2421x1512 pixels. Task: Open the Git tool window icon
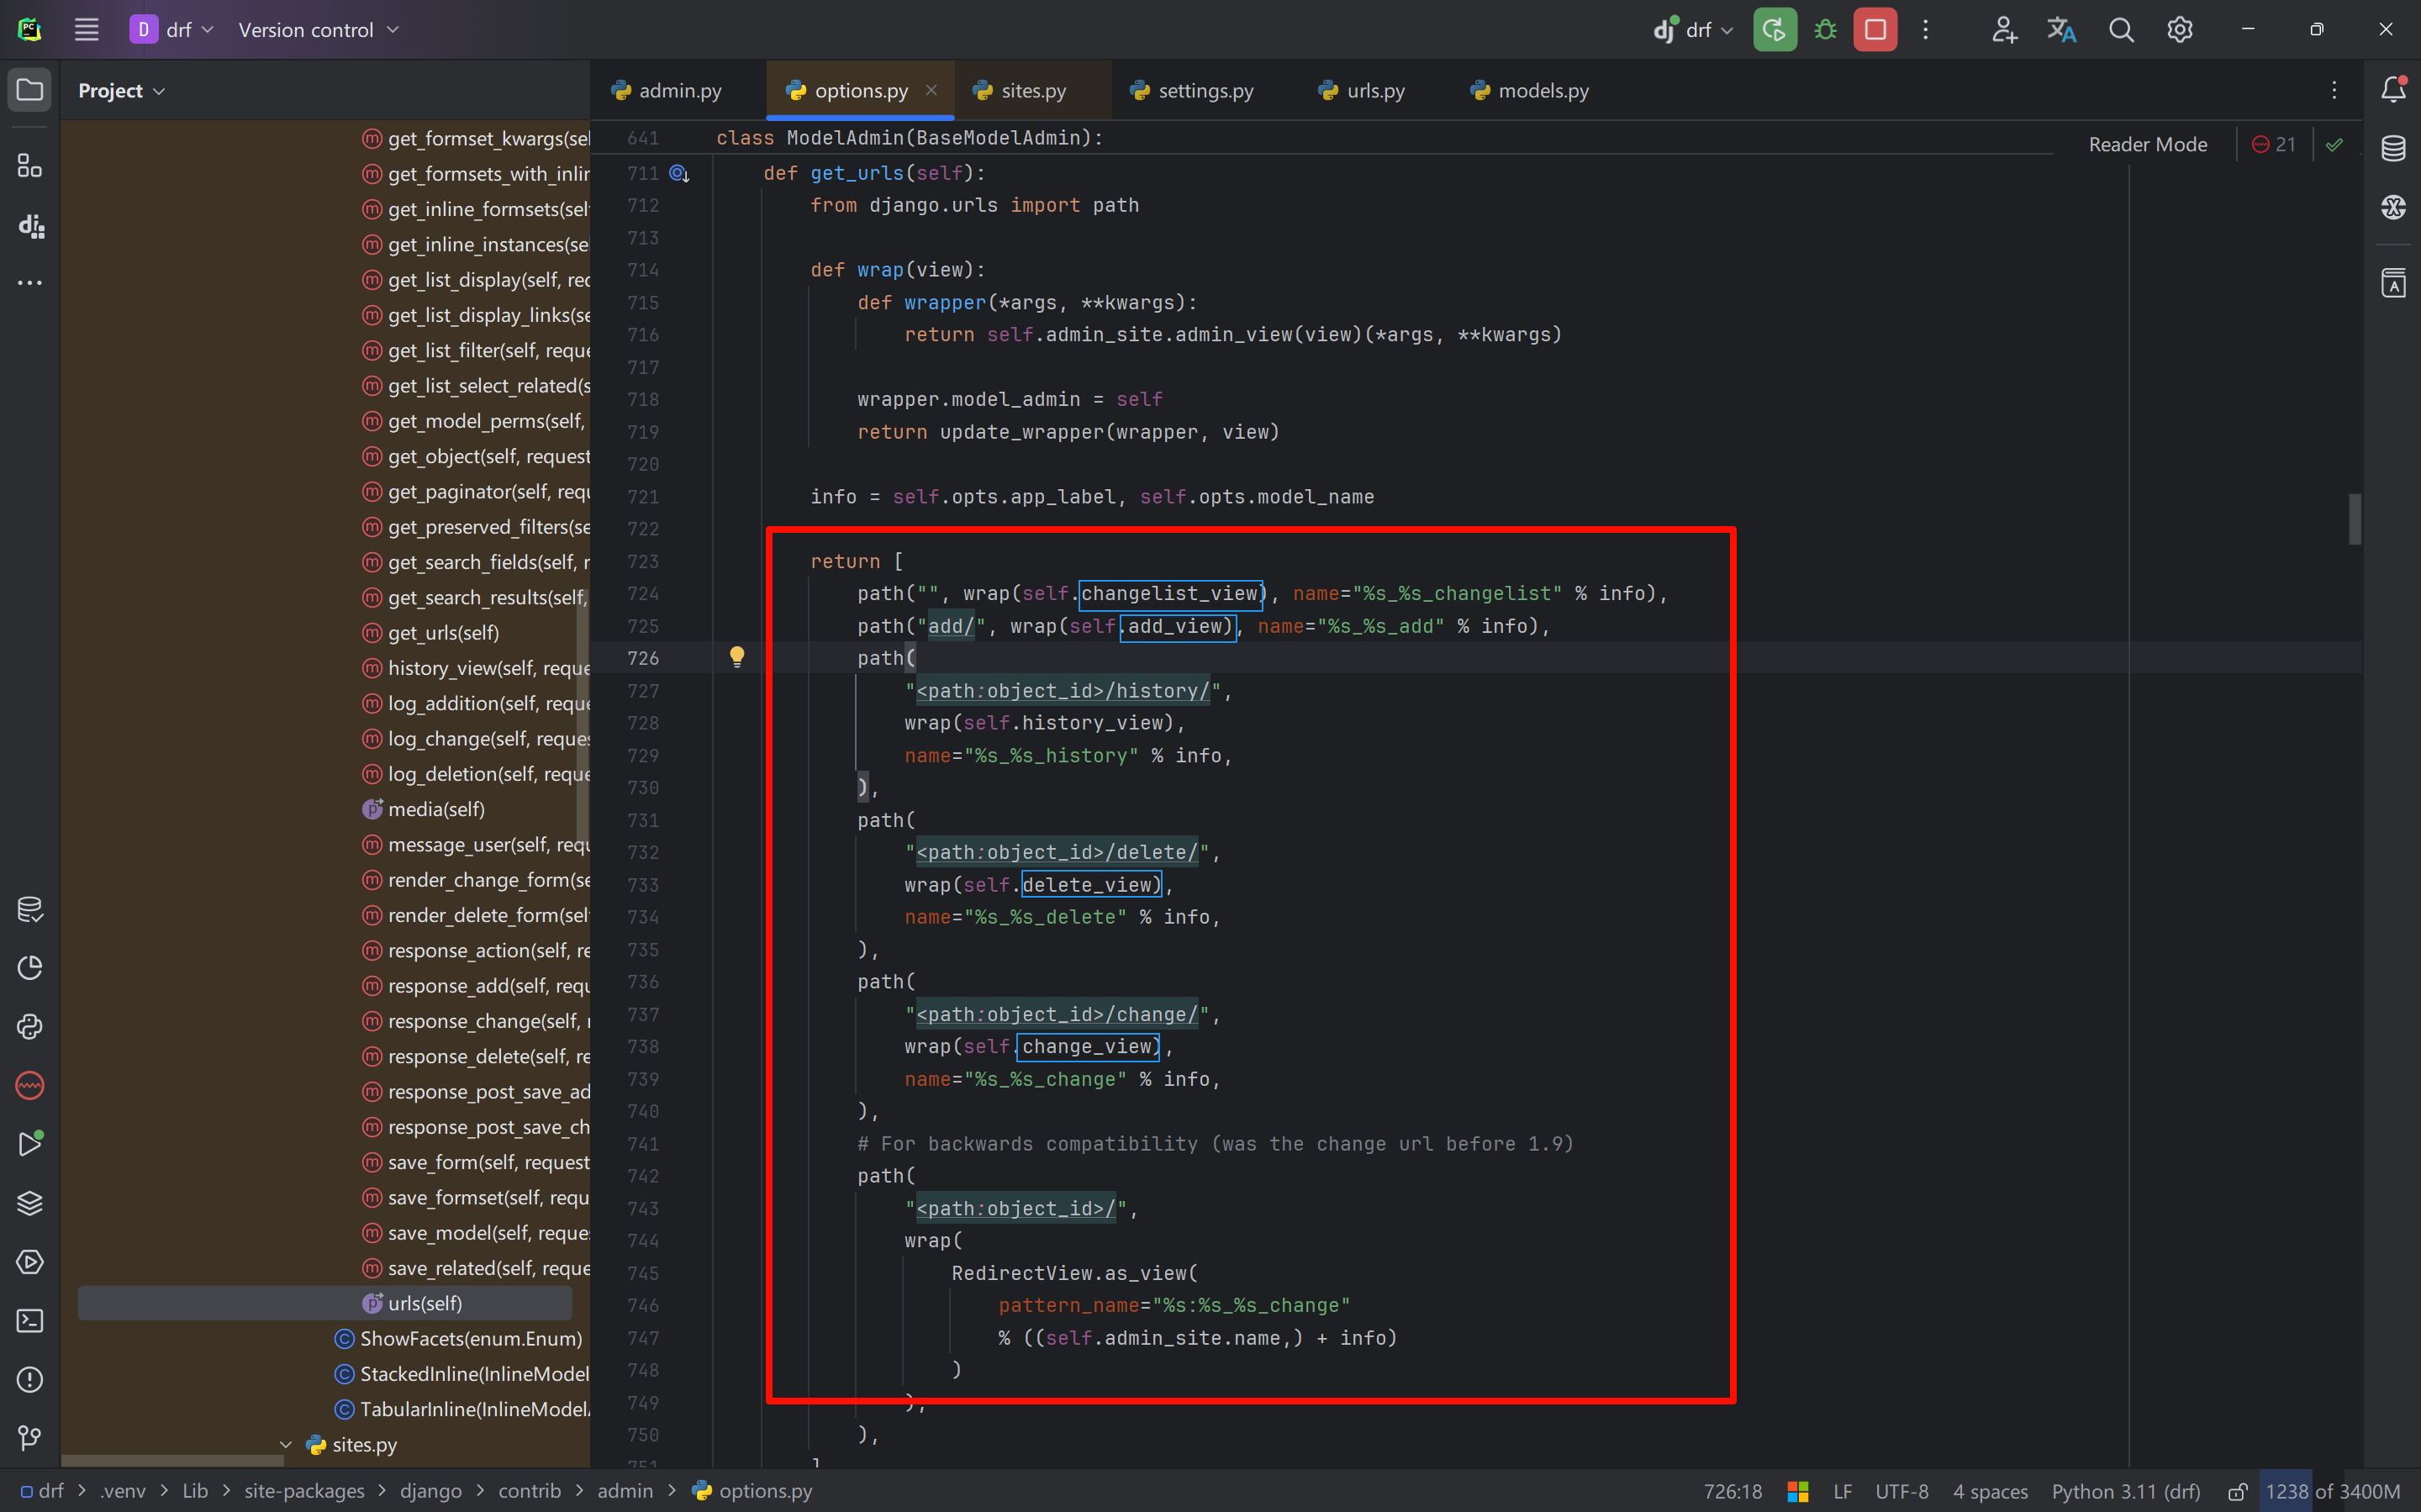30,1438
